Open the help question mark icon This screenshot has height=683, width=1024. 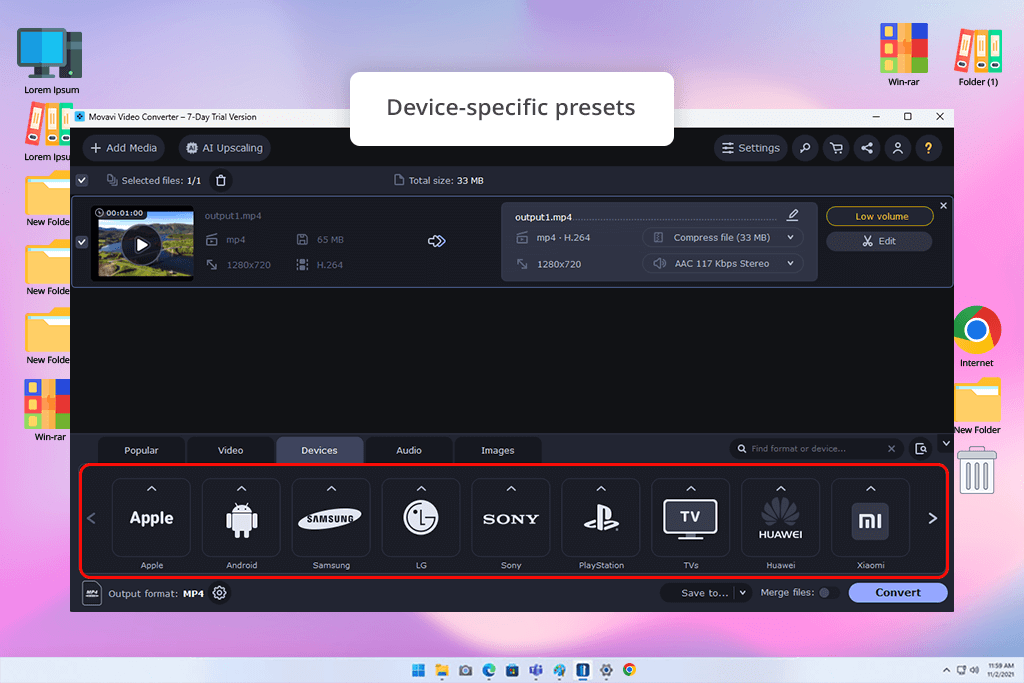pos(928,148)
